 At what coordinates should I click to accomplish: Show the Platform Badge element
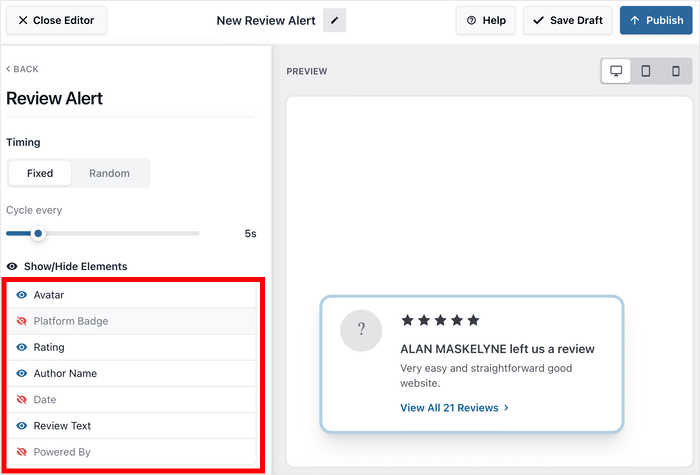[22, 321]
